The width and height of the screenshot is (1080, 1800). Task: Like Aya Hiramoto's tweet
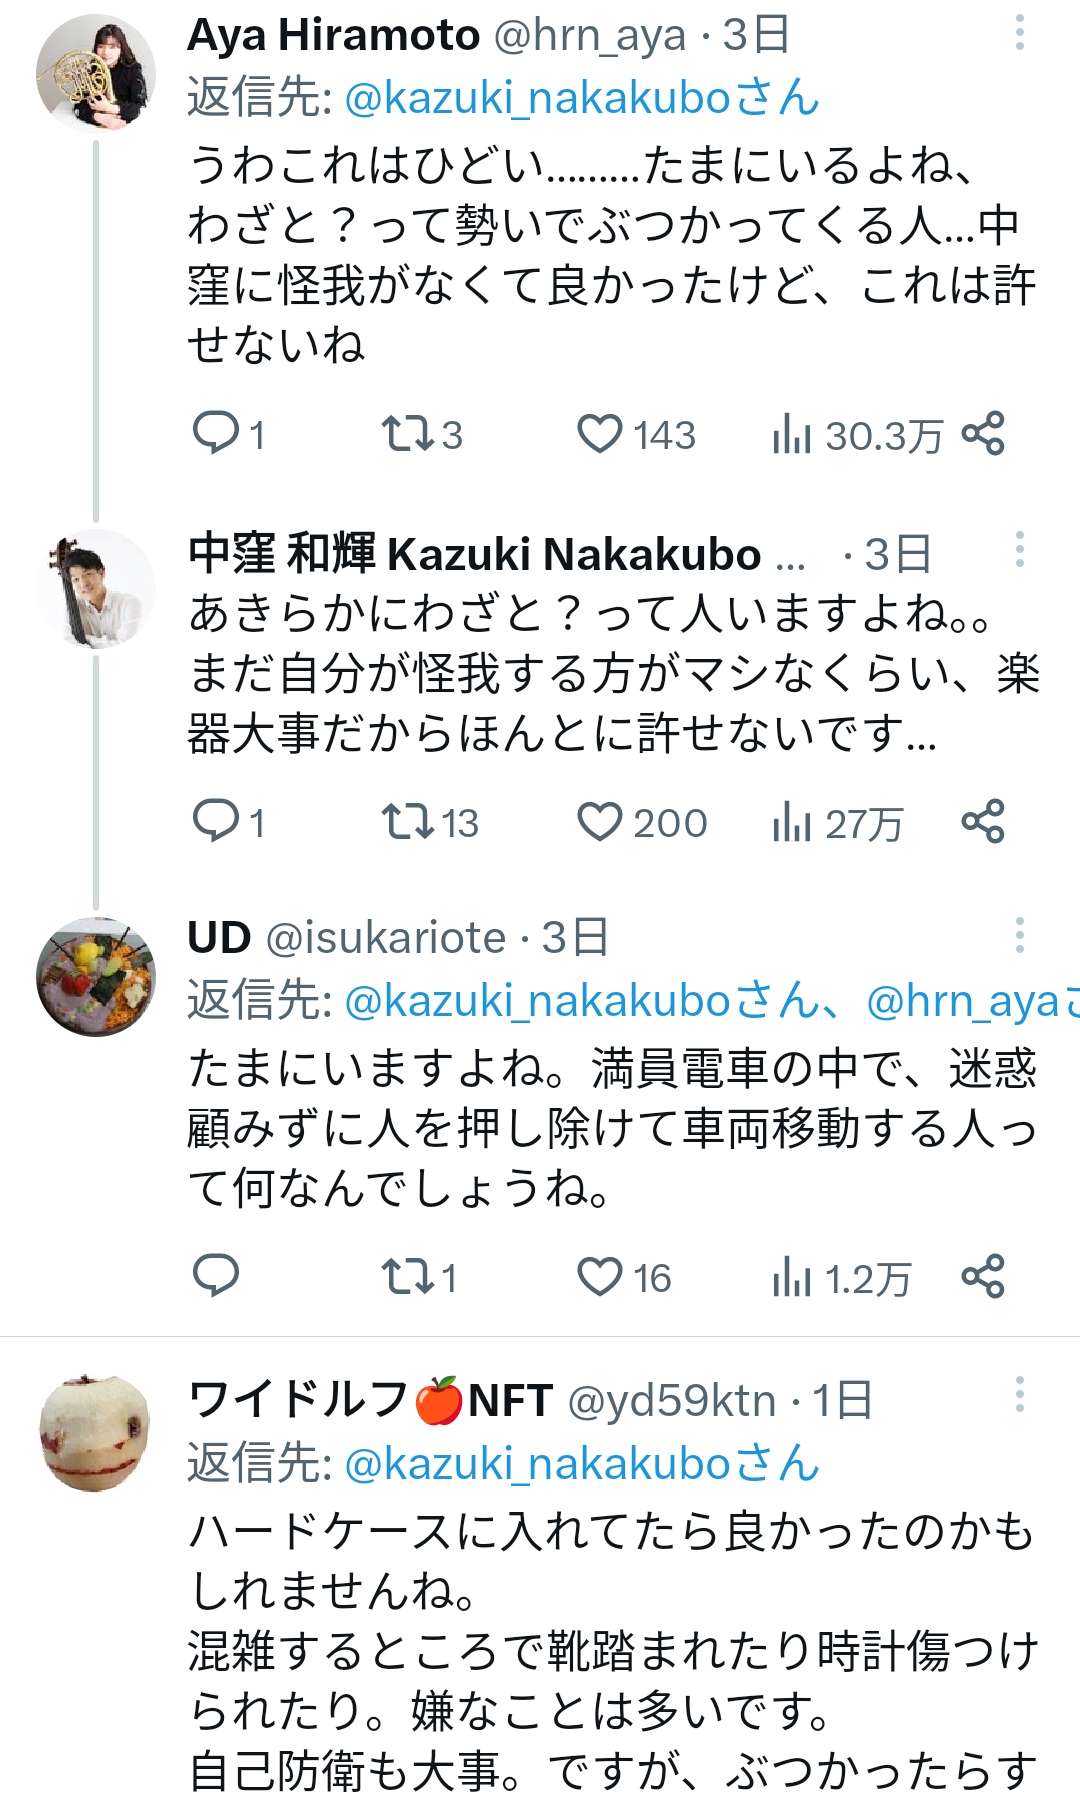click(x=600, y=434)
